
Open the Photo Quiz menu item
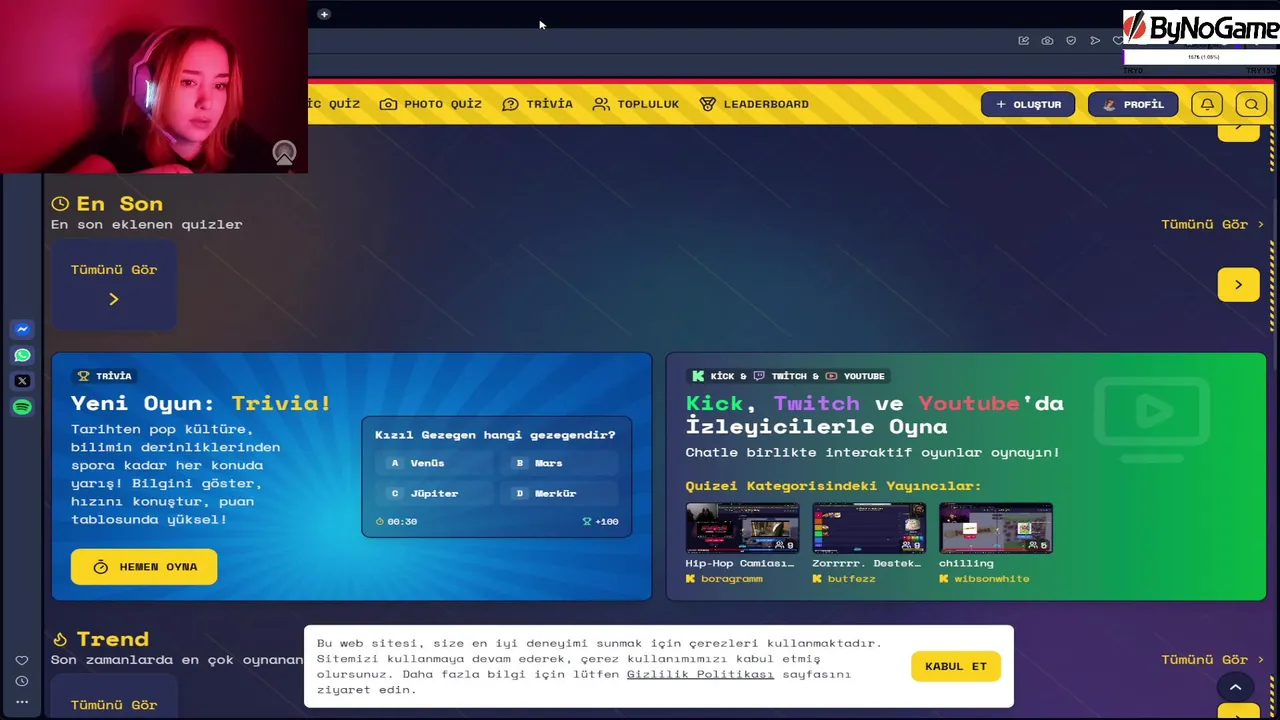point(430,104)
